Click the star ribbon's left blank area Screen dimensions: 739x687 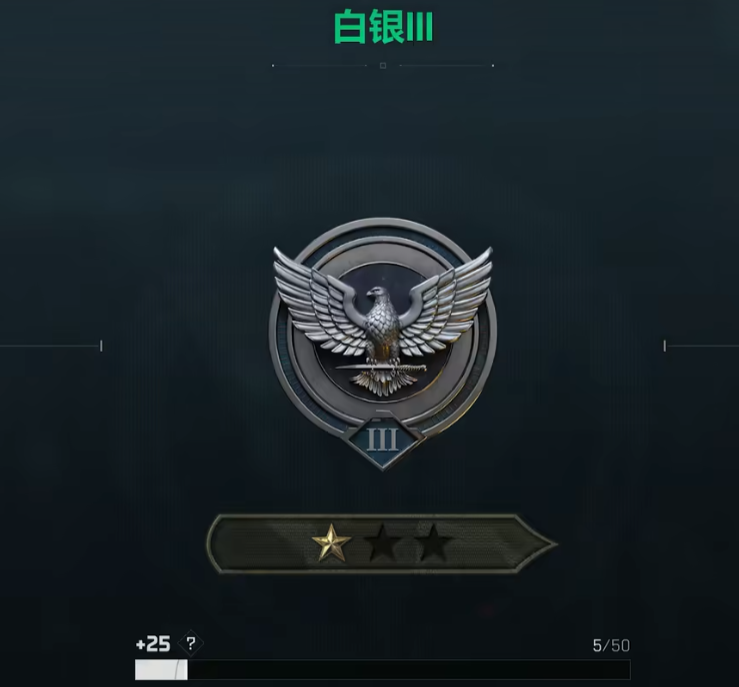[x=259, y=544]
